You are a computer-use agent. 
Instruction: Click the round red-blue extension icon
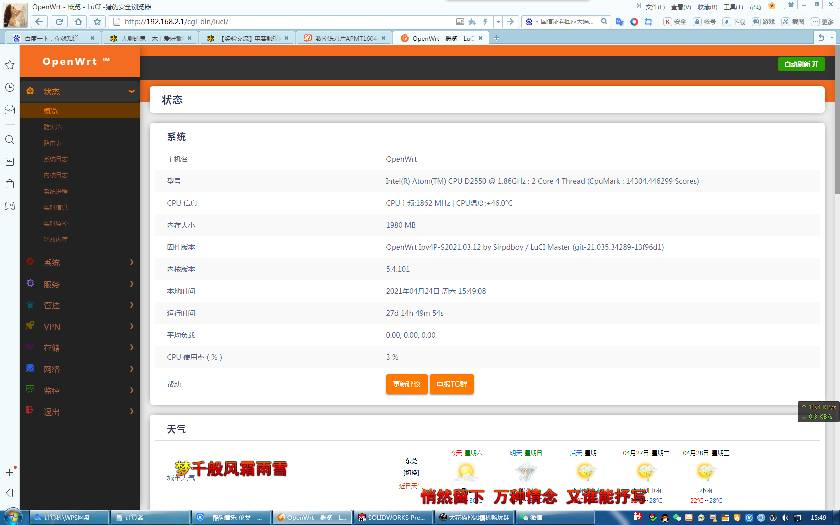(634, 22)
